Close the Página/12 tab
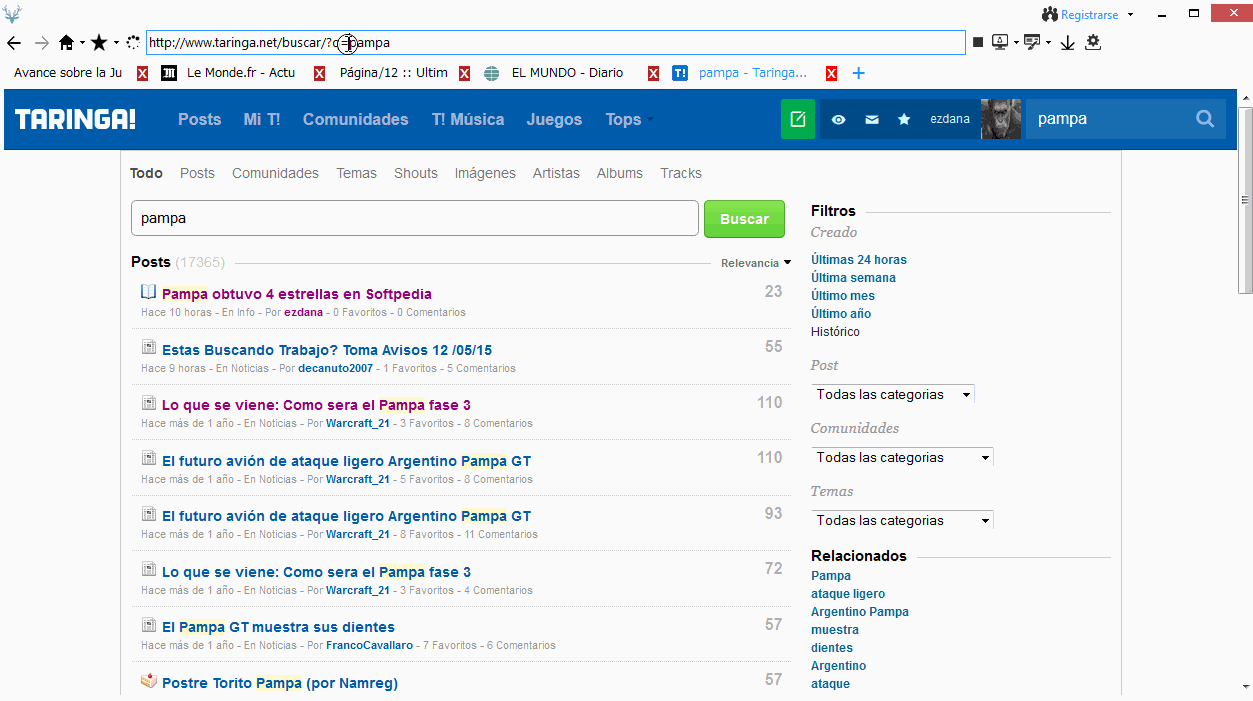 pos(465,73)
